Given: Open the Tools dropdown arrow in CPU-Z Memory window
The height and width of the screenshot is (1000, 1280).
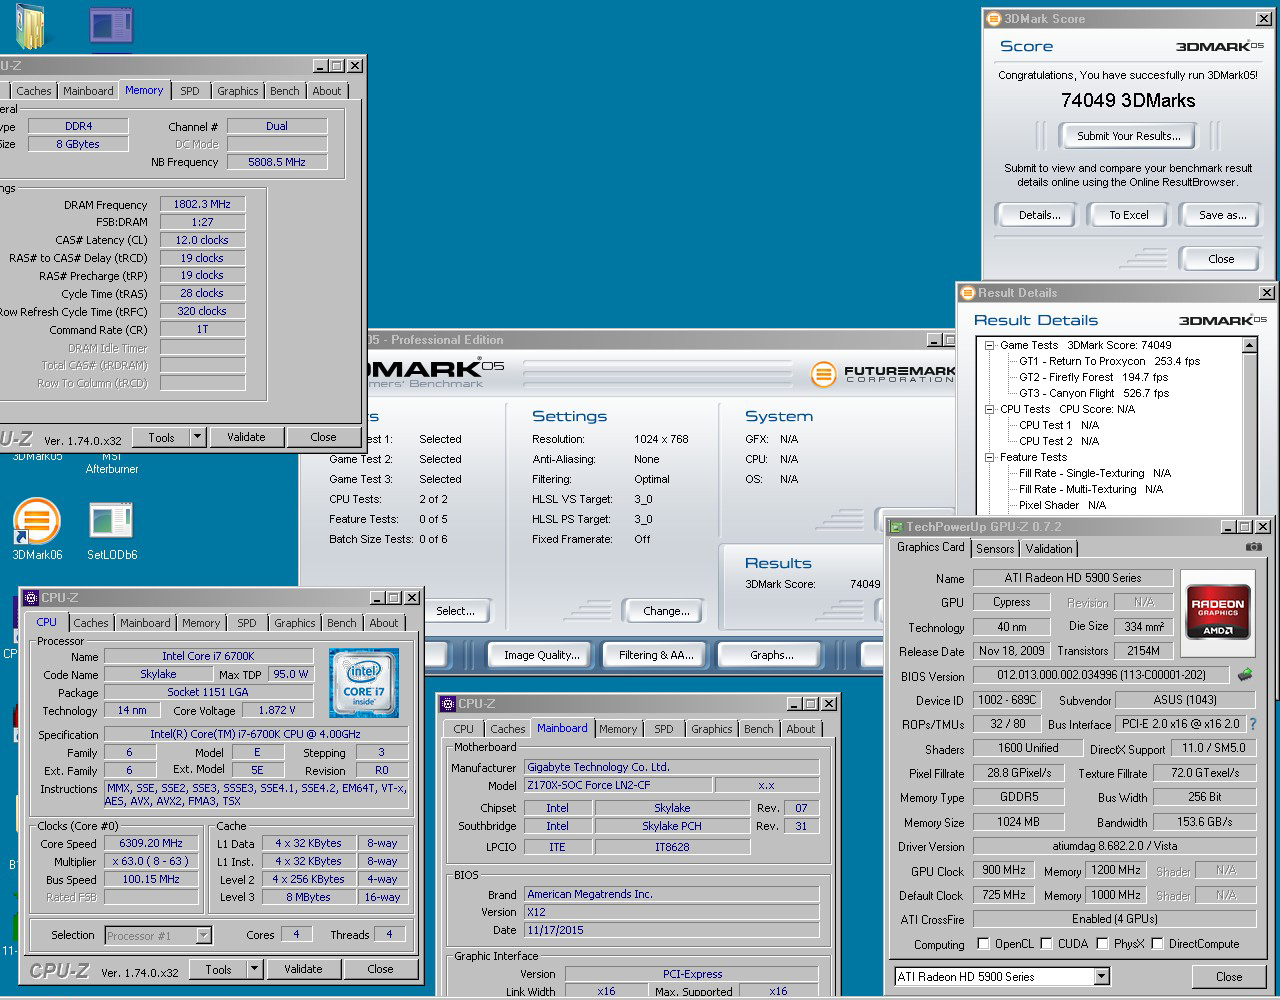Looking at the screenshot, I should coord(197,437).
